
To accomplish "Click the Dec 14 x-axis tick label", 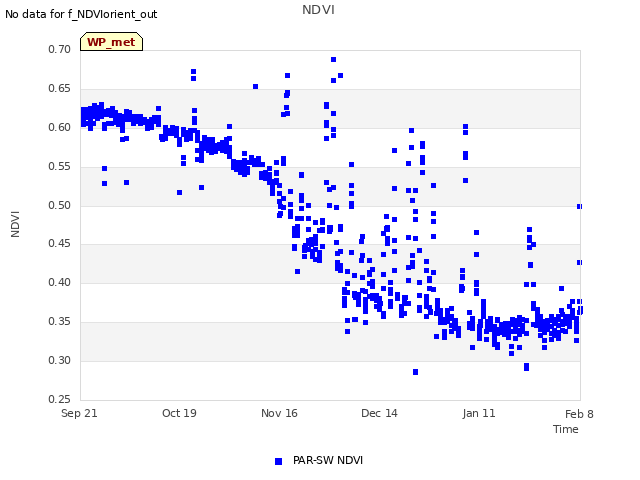I will [379, 413].
